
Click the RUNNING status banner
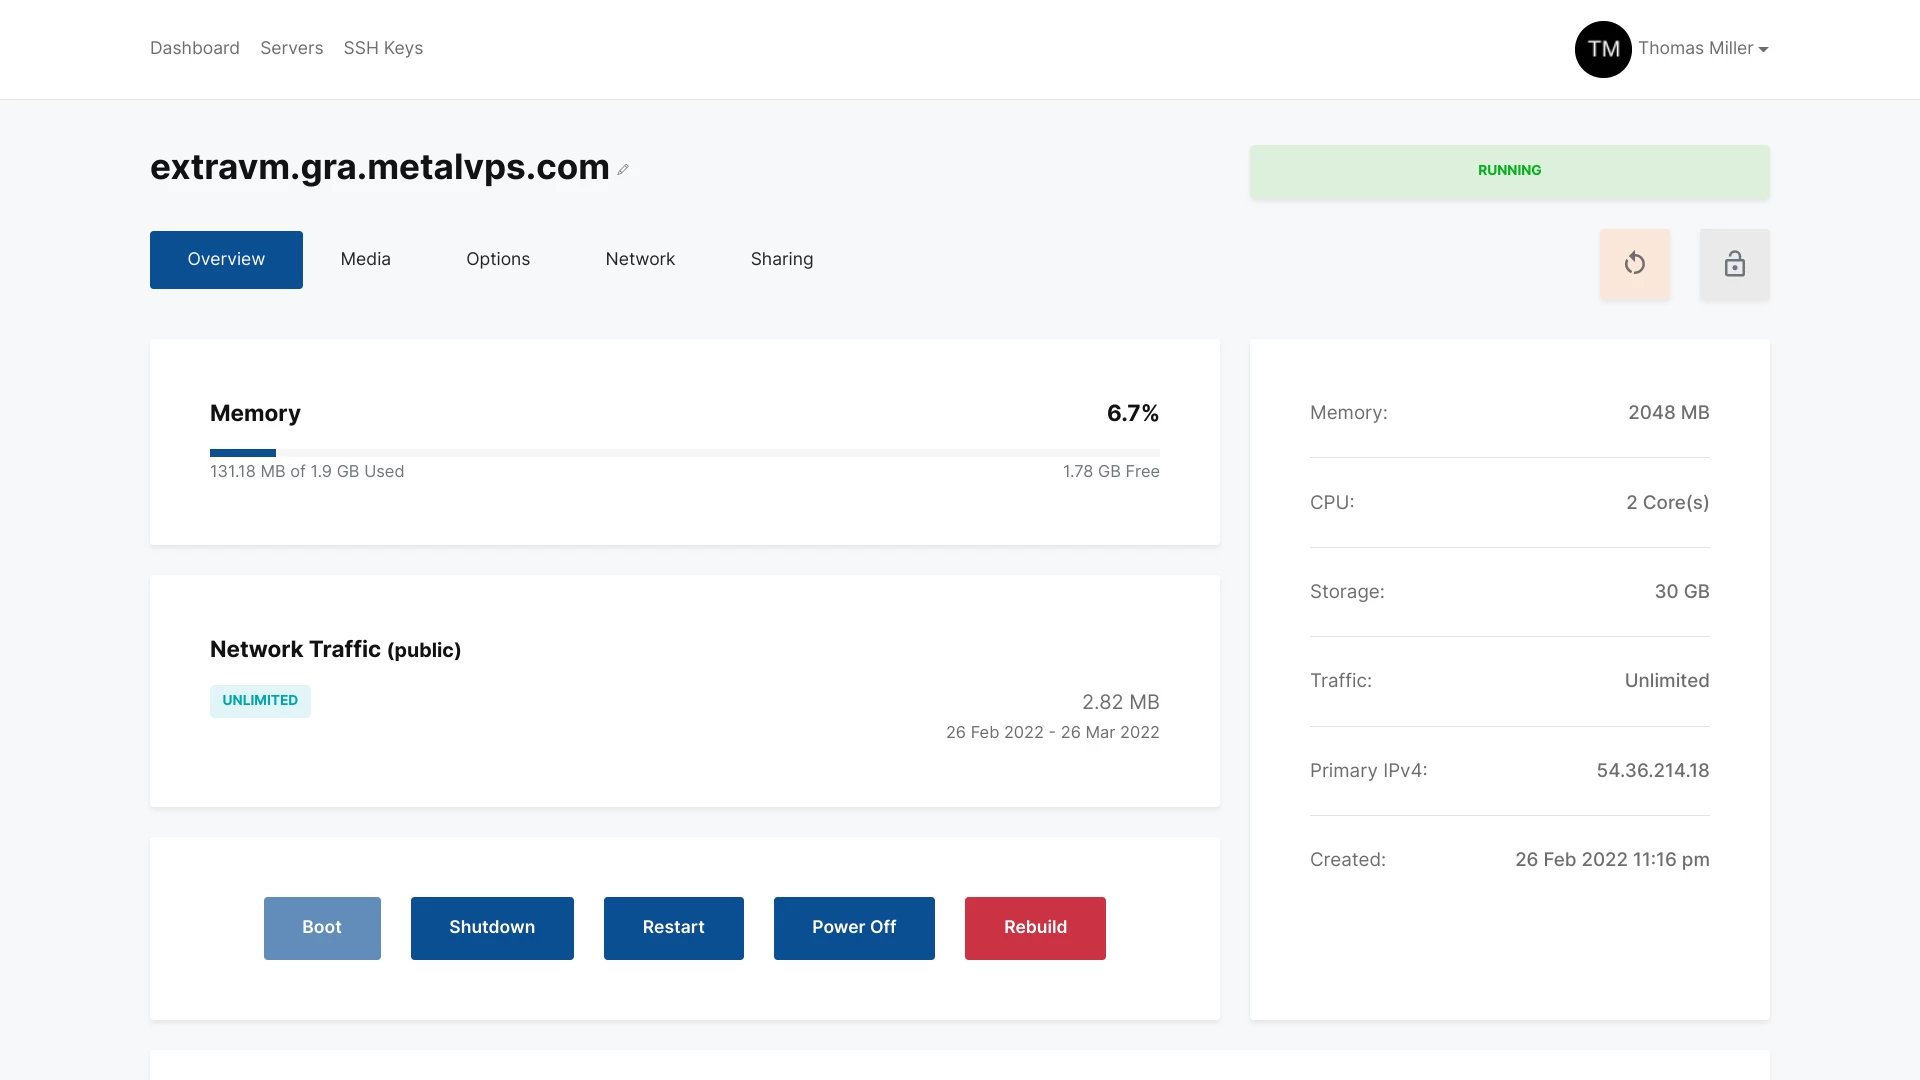tap(1509, 171)
